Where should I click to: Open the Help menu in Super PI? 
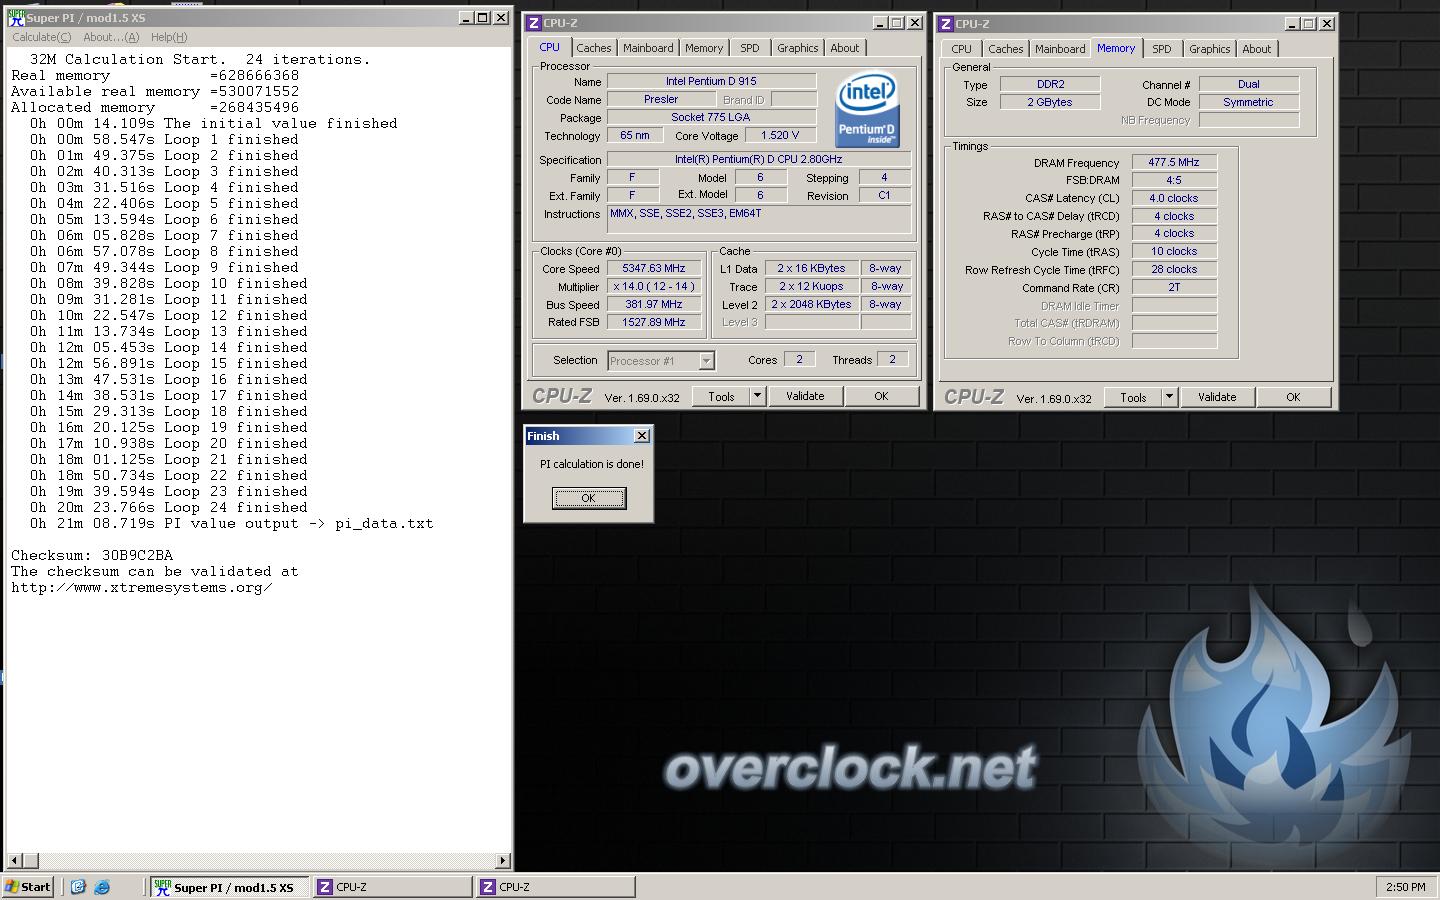point(169,37)
